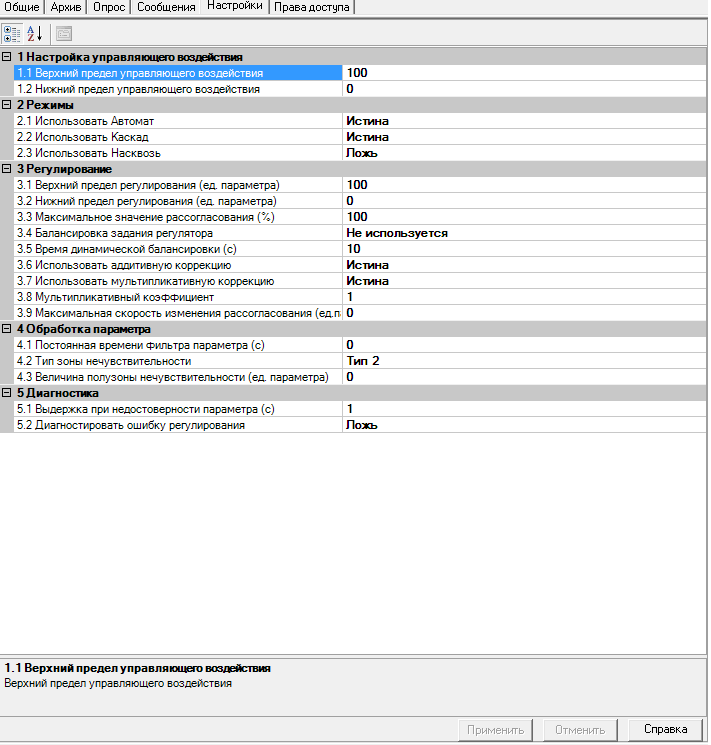Edit 3.5 Время динамической балансировки value

coord(524,249)
